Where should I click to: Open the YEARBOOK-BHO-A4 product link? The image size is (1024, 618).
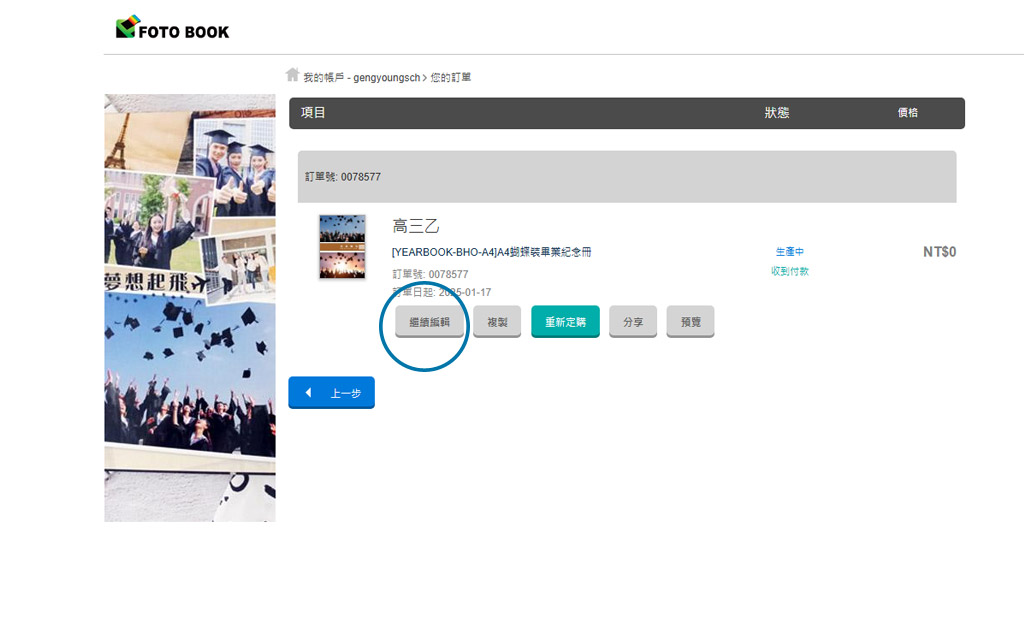pyautogui.click(x=492, y=252)
